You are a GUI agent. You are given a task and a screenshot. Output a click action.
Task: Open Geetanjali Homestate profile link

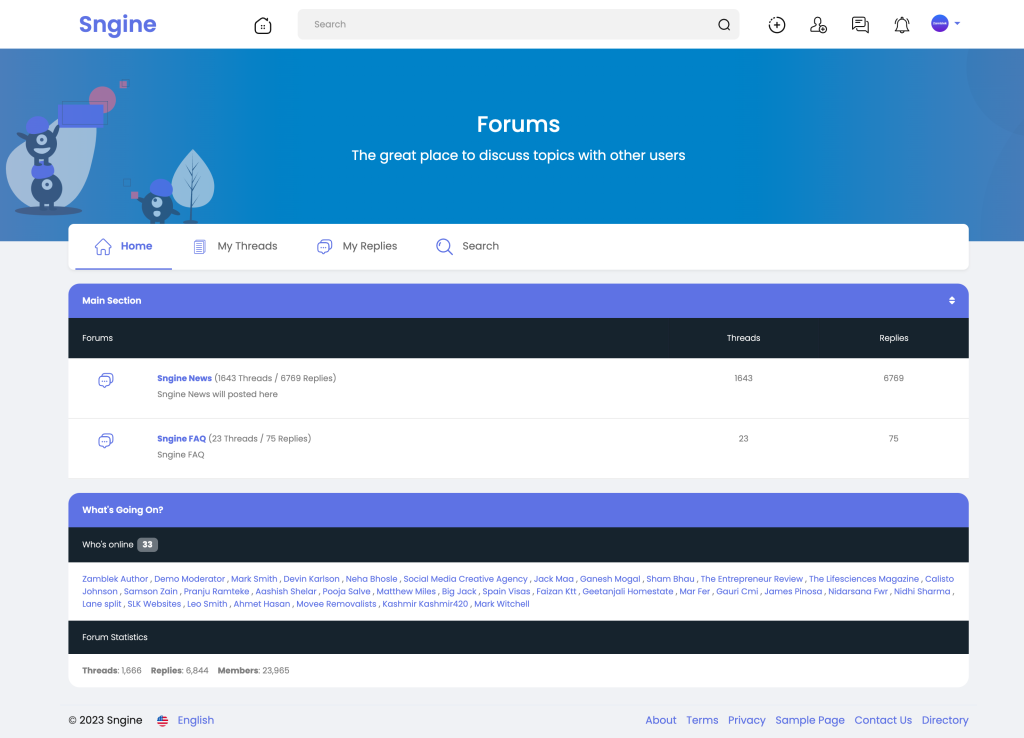click(x=628, y=591)
